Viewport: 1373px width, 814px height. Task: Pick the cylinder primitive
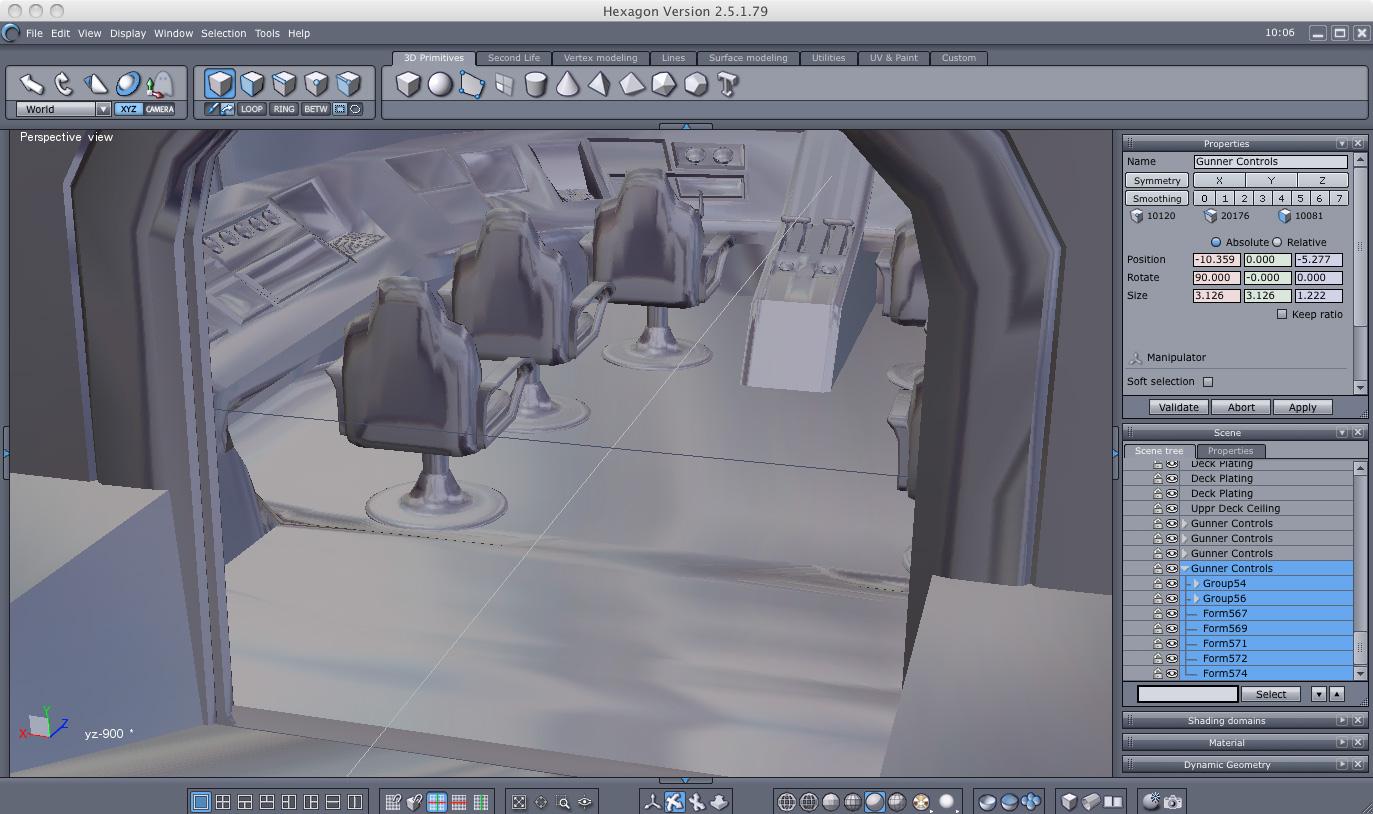(536, 85)
